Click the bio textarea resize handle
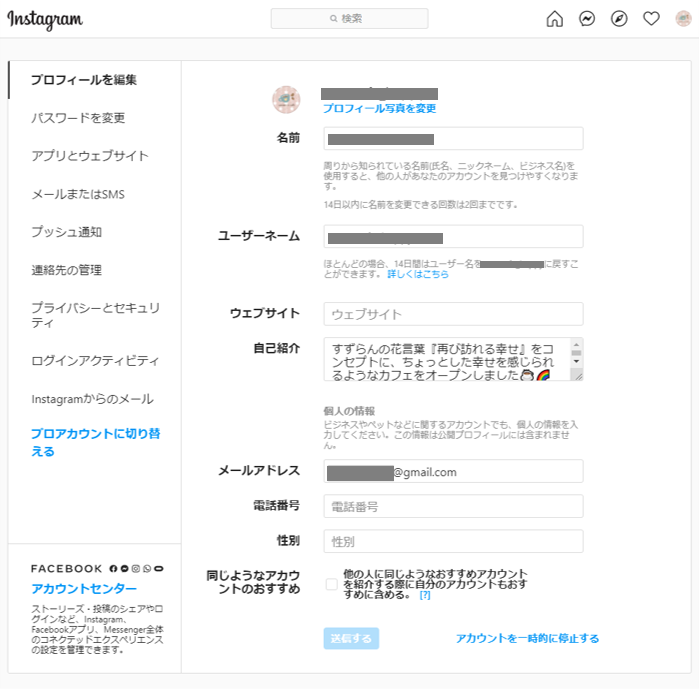This screenshot has height=689, width=699. (x=578, y=377)
